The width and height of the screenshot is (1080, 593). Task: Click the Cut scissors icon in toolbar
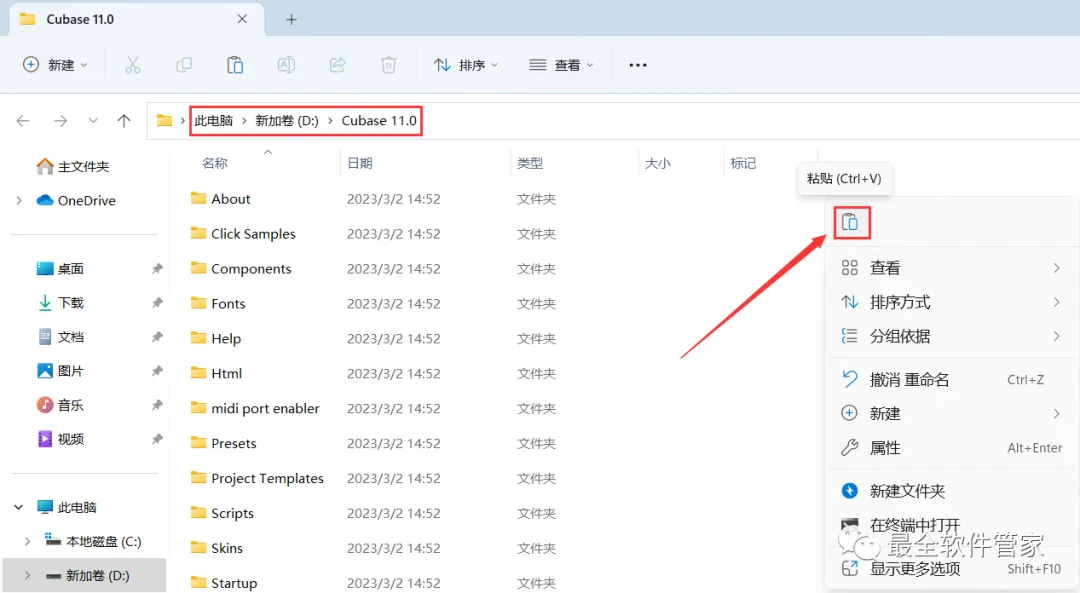132,65
